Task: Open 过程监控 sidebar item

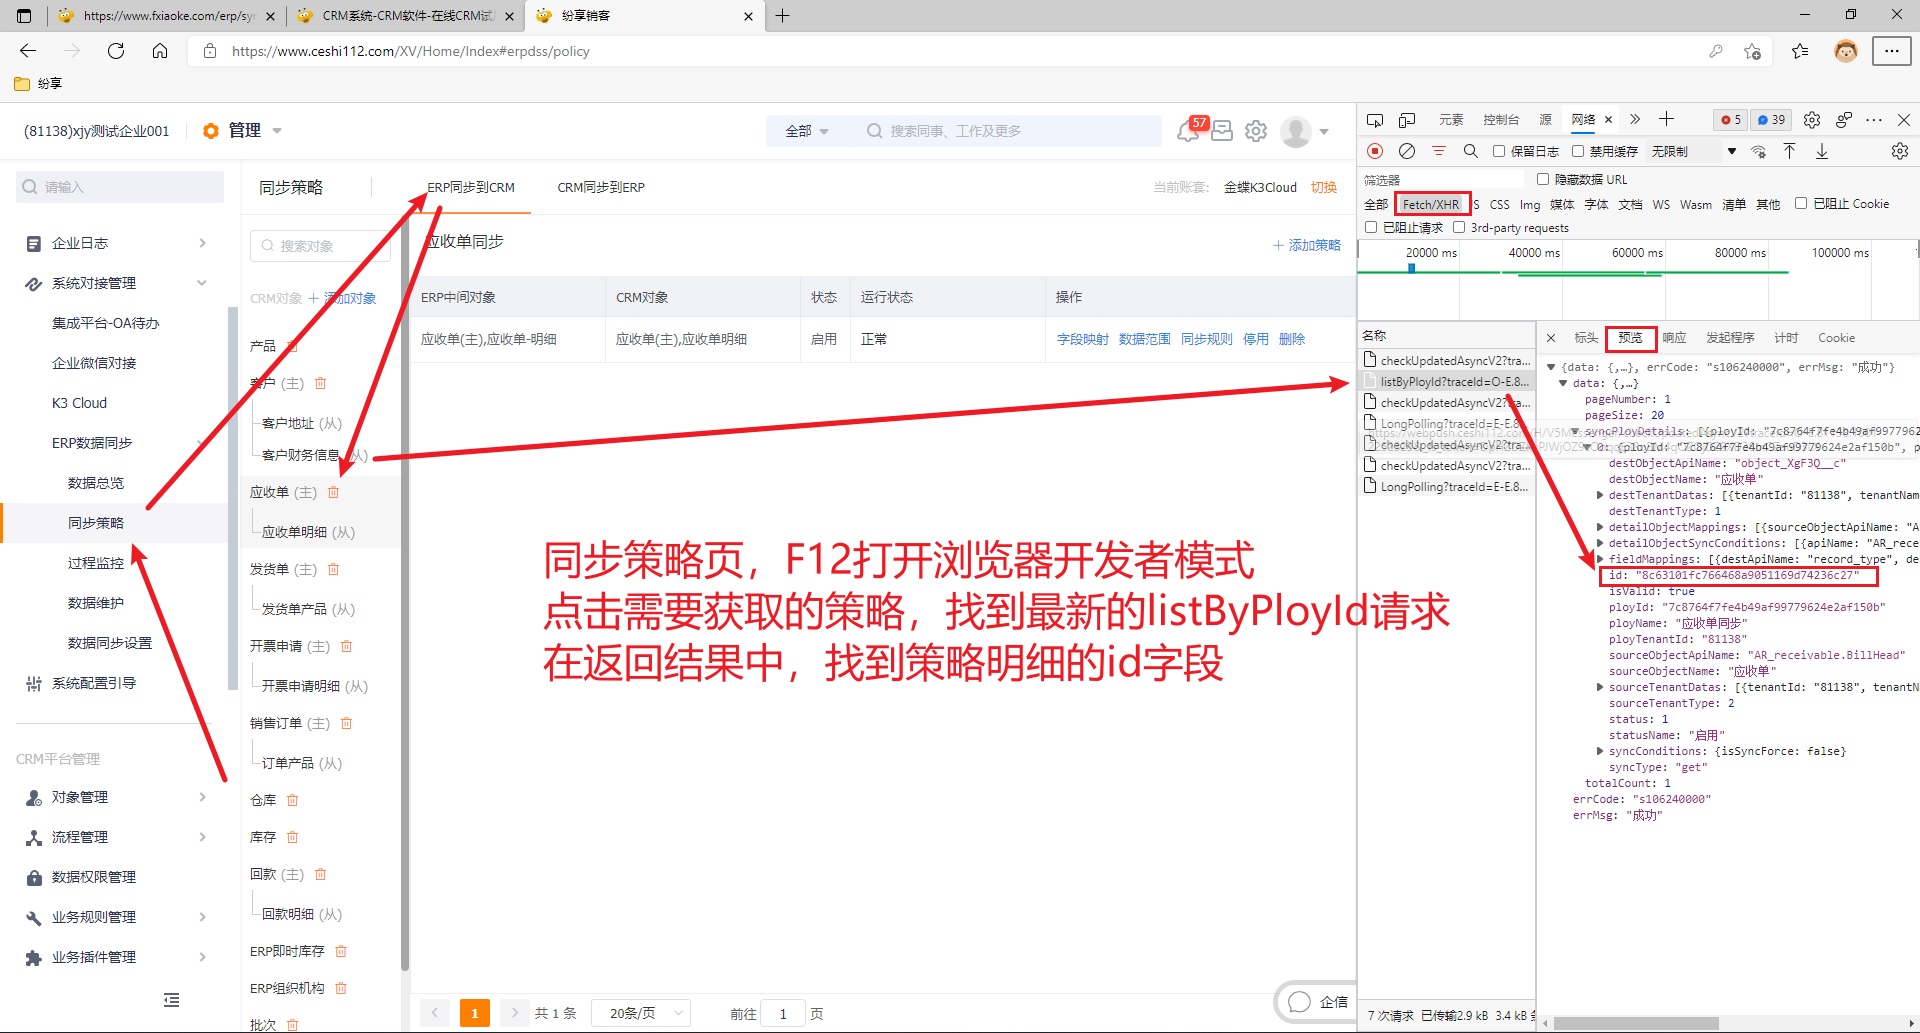Action: 96,563
